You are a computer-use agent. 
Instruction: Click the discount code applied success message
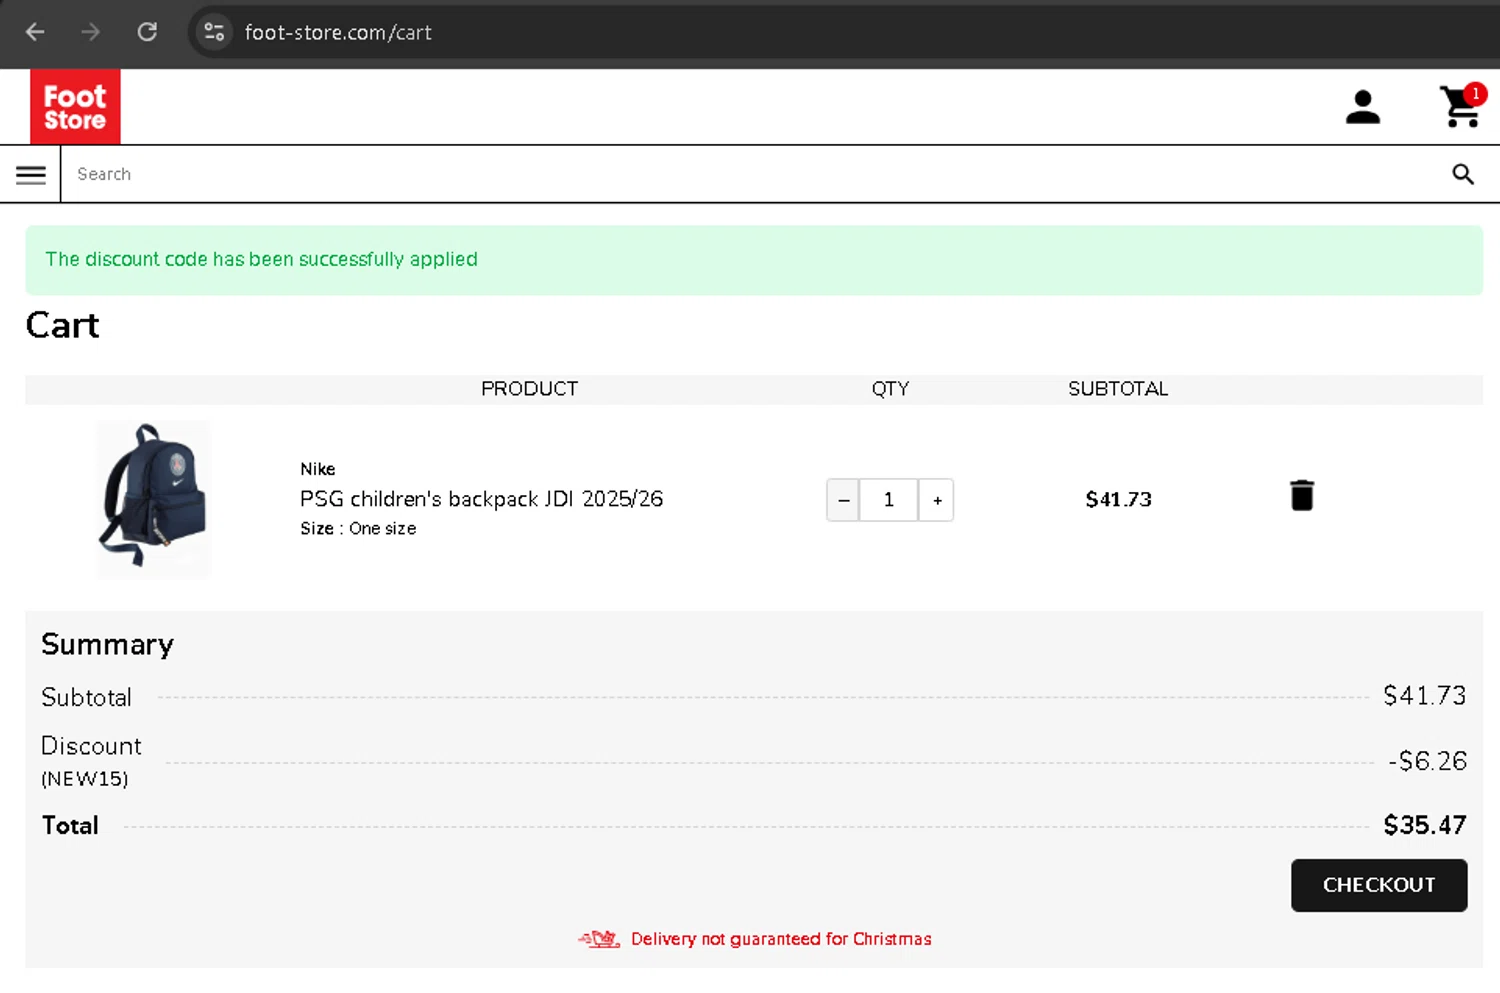pyautogui.click(x=754, y=260)
